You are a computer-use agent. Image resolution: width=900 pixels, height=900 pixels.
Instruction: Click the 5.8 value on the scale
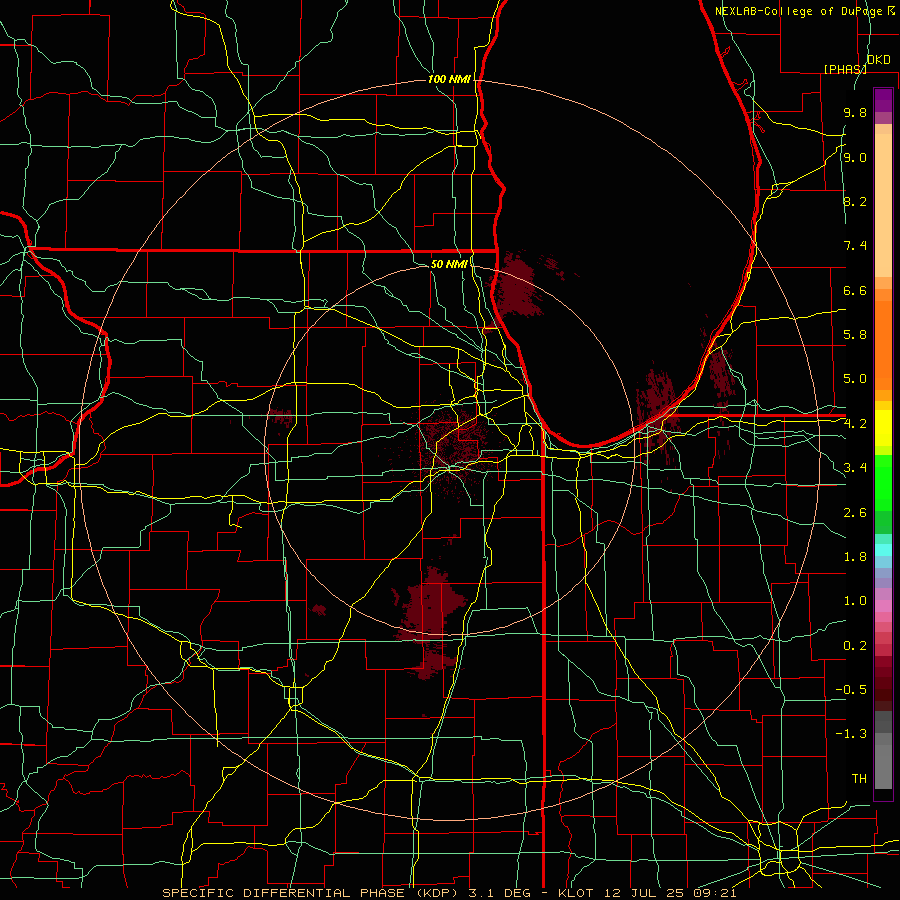coord(855,335)
